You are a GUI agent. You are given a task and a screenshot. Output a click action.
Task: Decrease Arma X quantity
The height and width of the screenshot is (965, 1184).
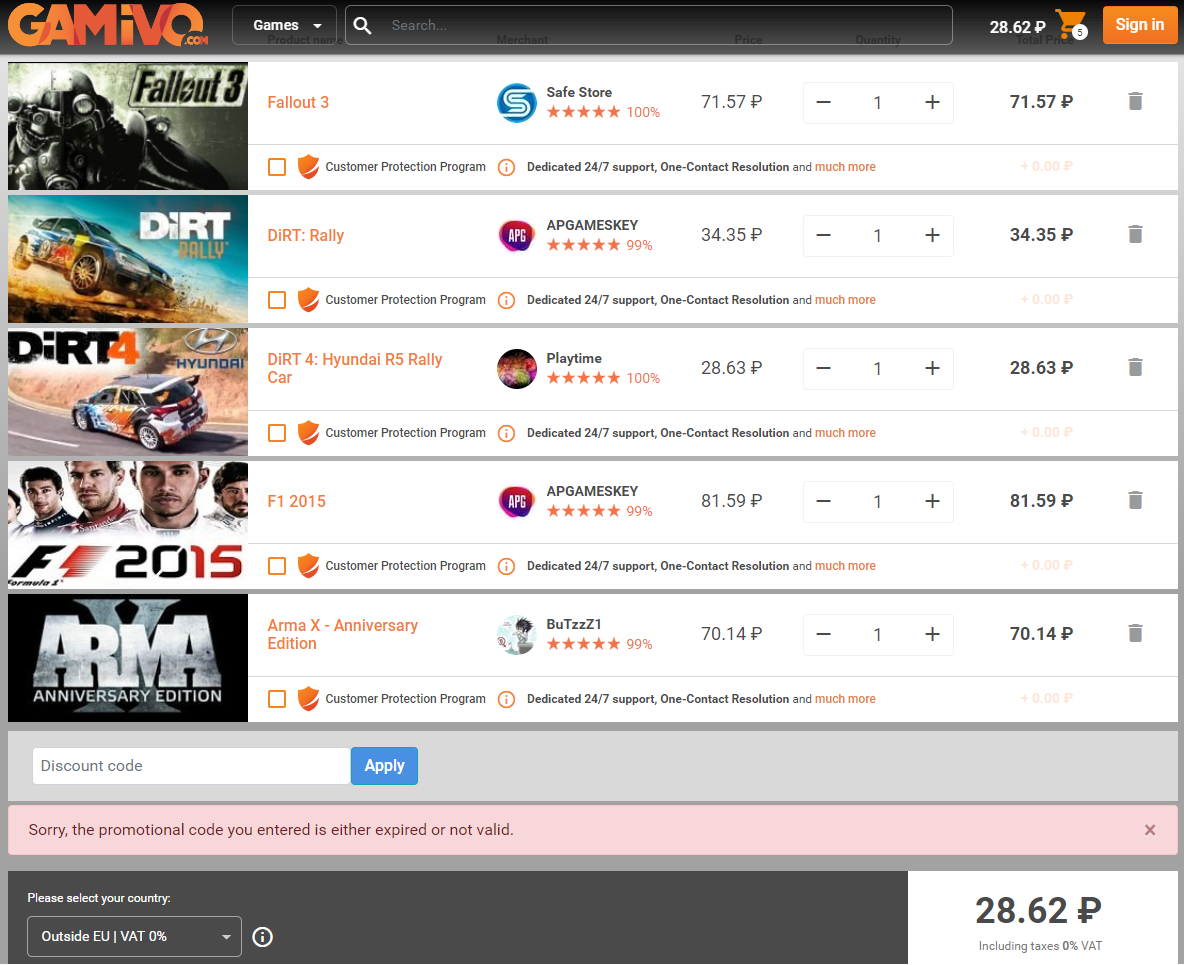[x=824, y=634]
